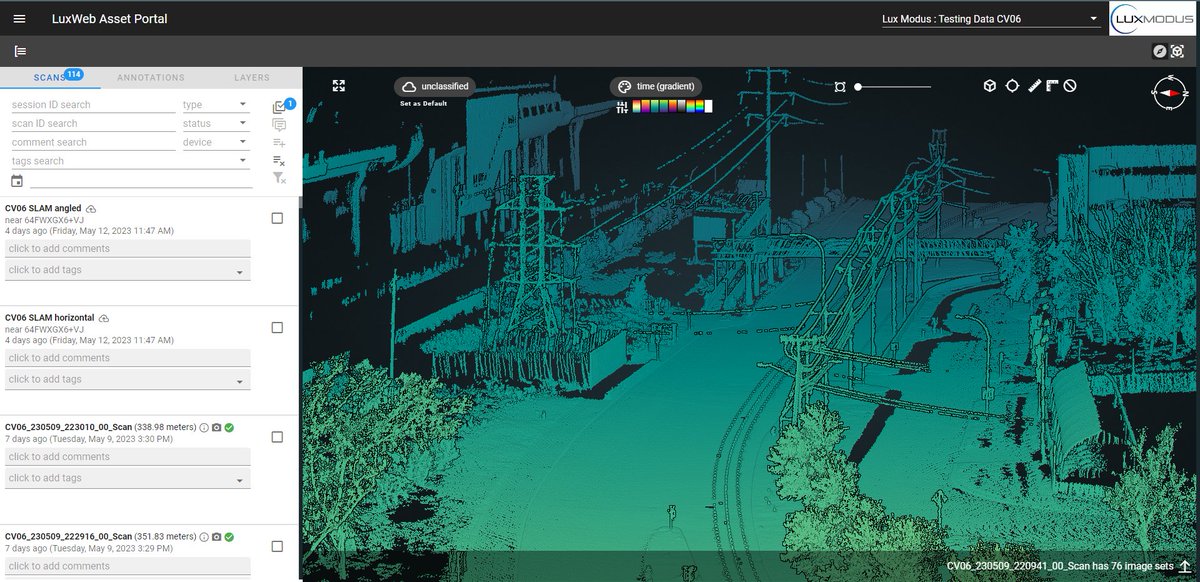Check the CV06_230509_223010_00_Scan checkbox
This screenshot has height=582, width=1200.
coord(277,437)
